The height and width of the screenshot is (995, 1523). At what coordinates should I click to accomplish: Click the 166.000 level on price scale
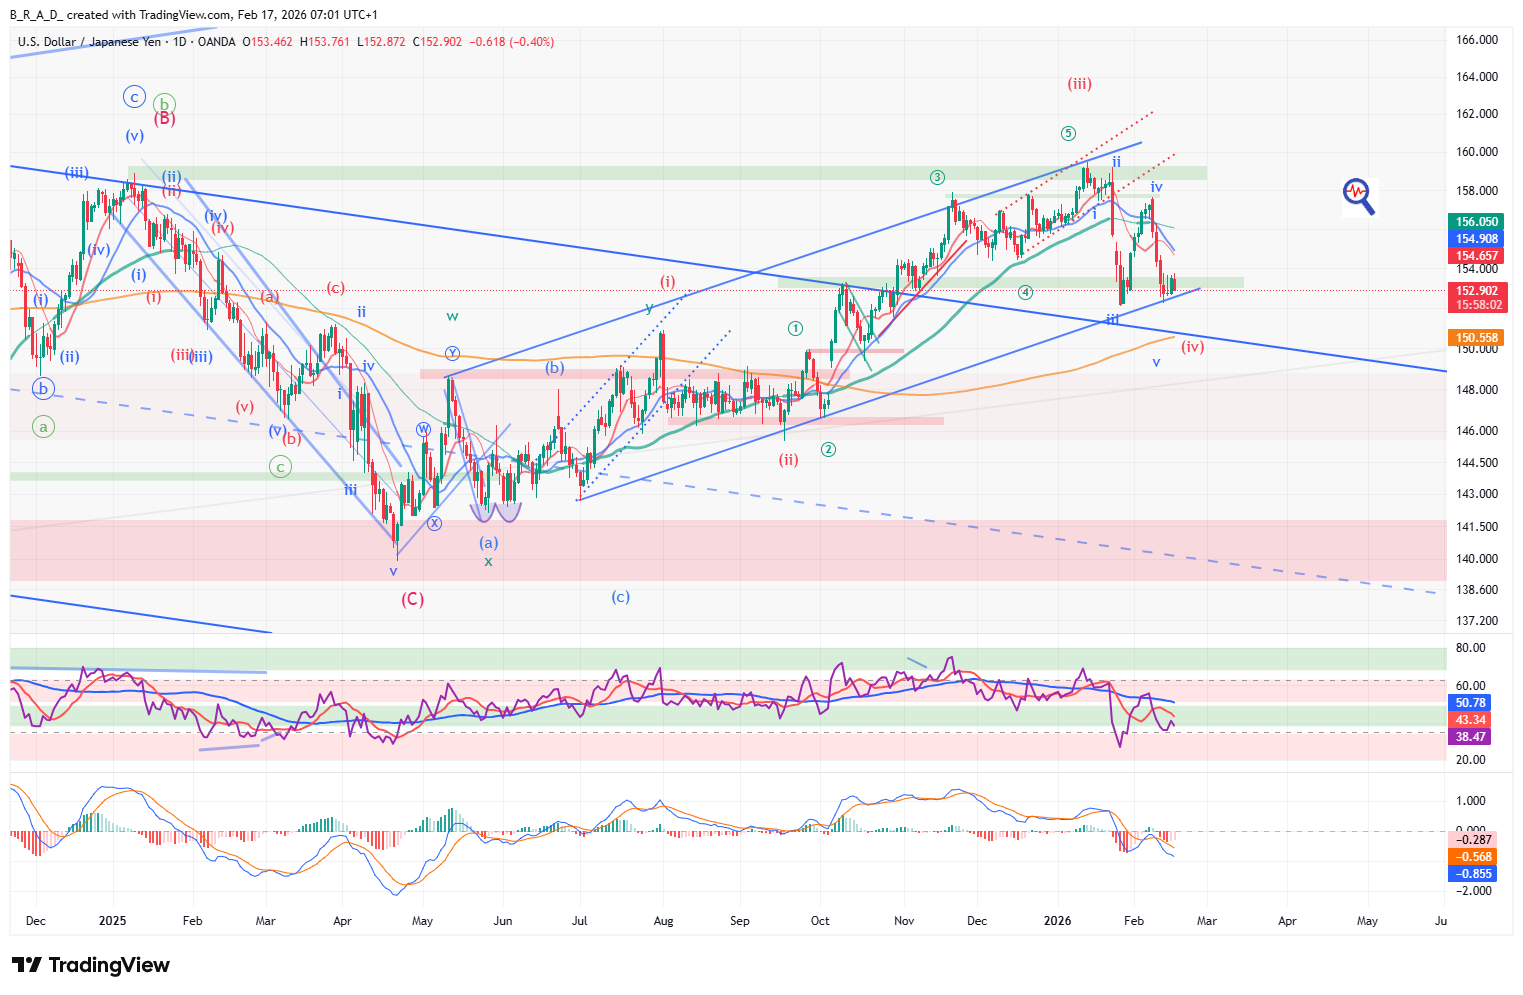coord(1476,40)
